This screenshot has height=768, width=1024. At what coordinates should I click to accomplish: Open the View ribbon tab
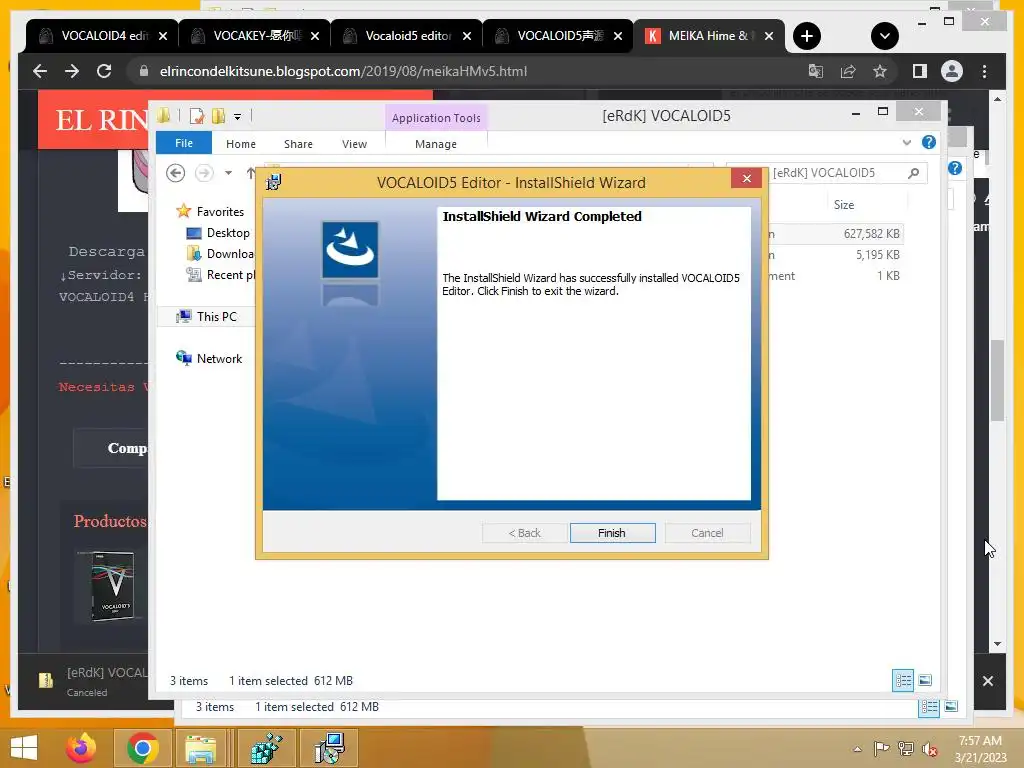click(354, 144)
